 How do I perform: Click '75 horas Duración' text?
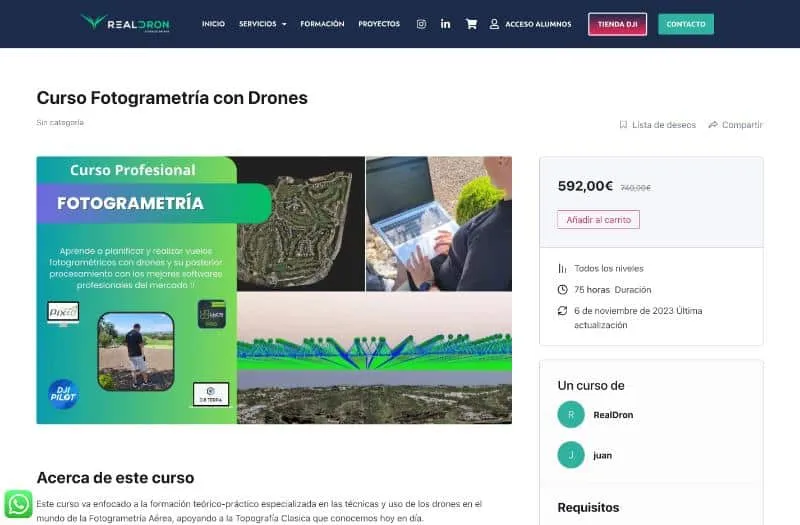coord(612,290)
